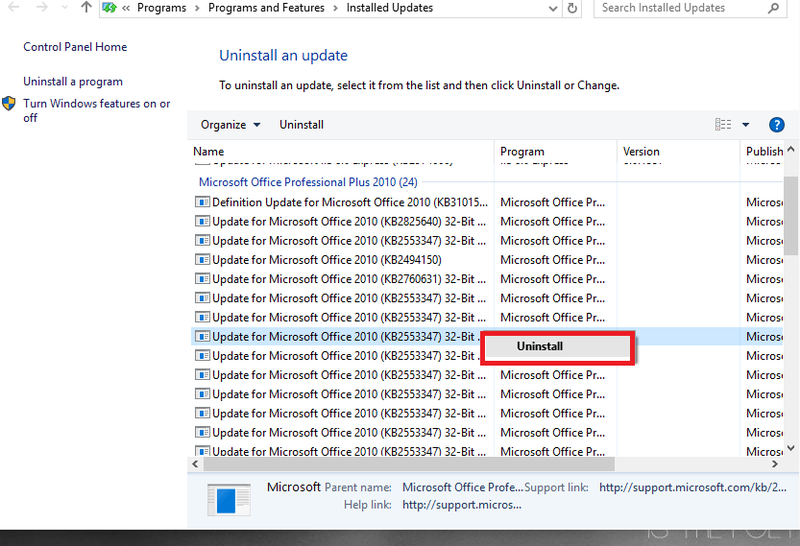800x546 pixels.
Task: Sort by the Publisher column header
Action: pos(764,152)
